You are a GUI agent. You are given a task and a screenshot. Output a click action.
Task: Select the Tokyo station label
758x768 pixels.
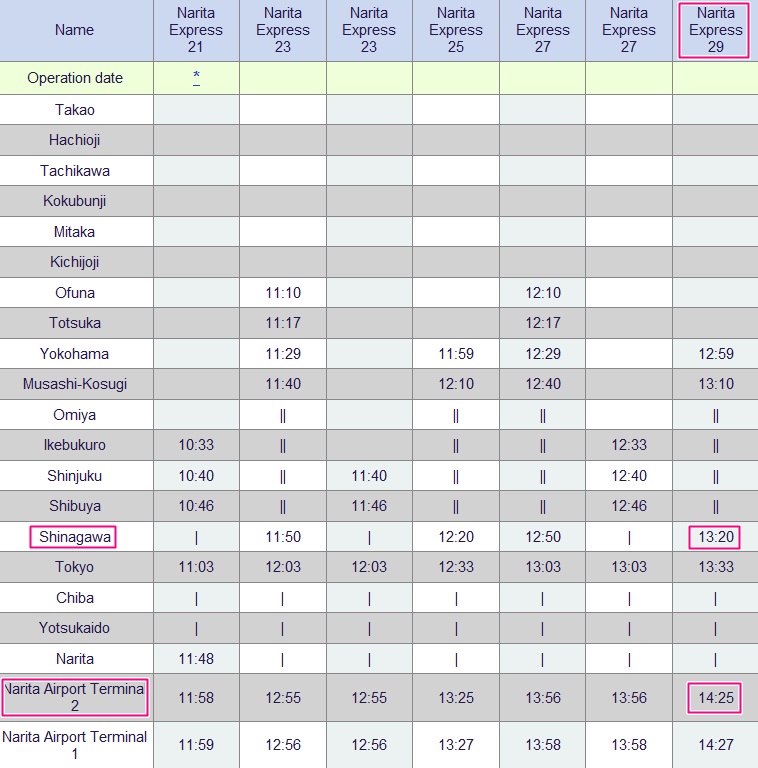tap(74, 567)
